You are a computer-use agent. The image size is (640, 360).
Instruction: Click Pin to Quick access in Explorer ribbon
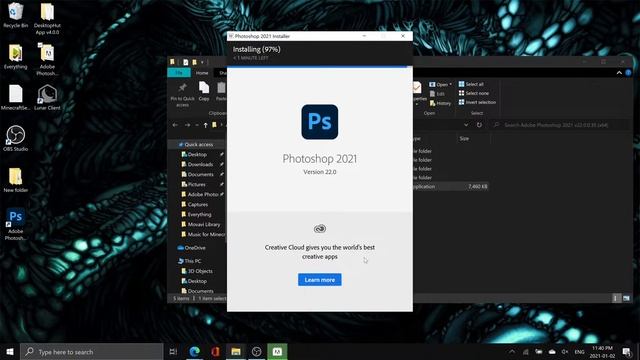coord(182,95)
